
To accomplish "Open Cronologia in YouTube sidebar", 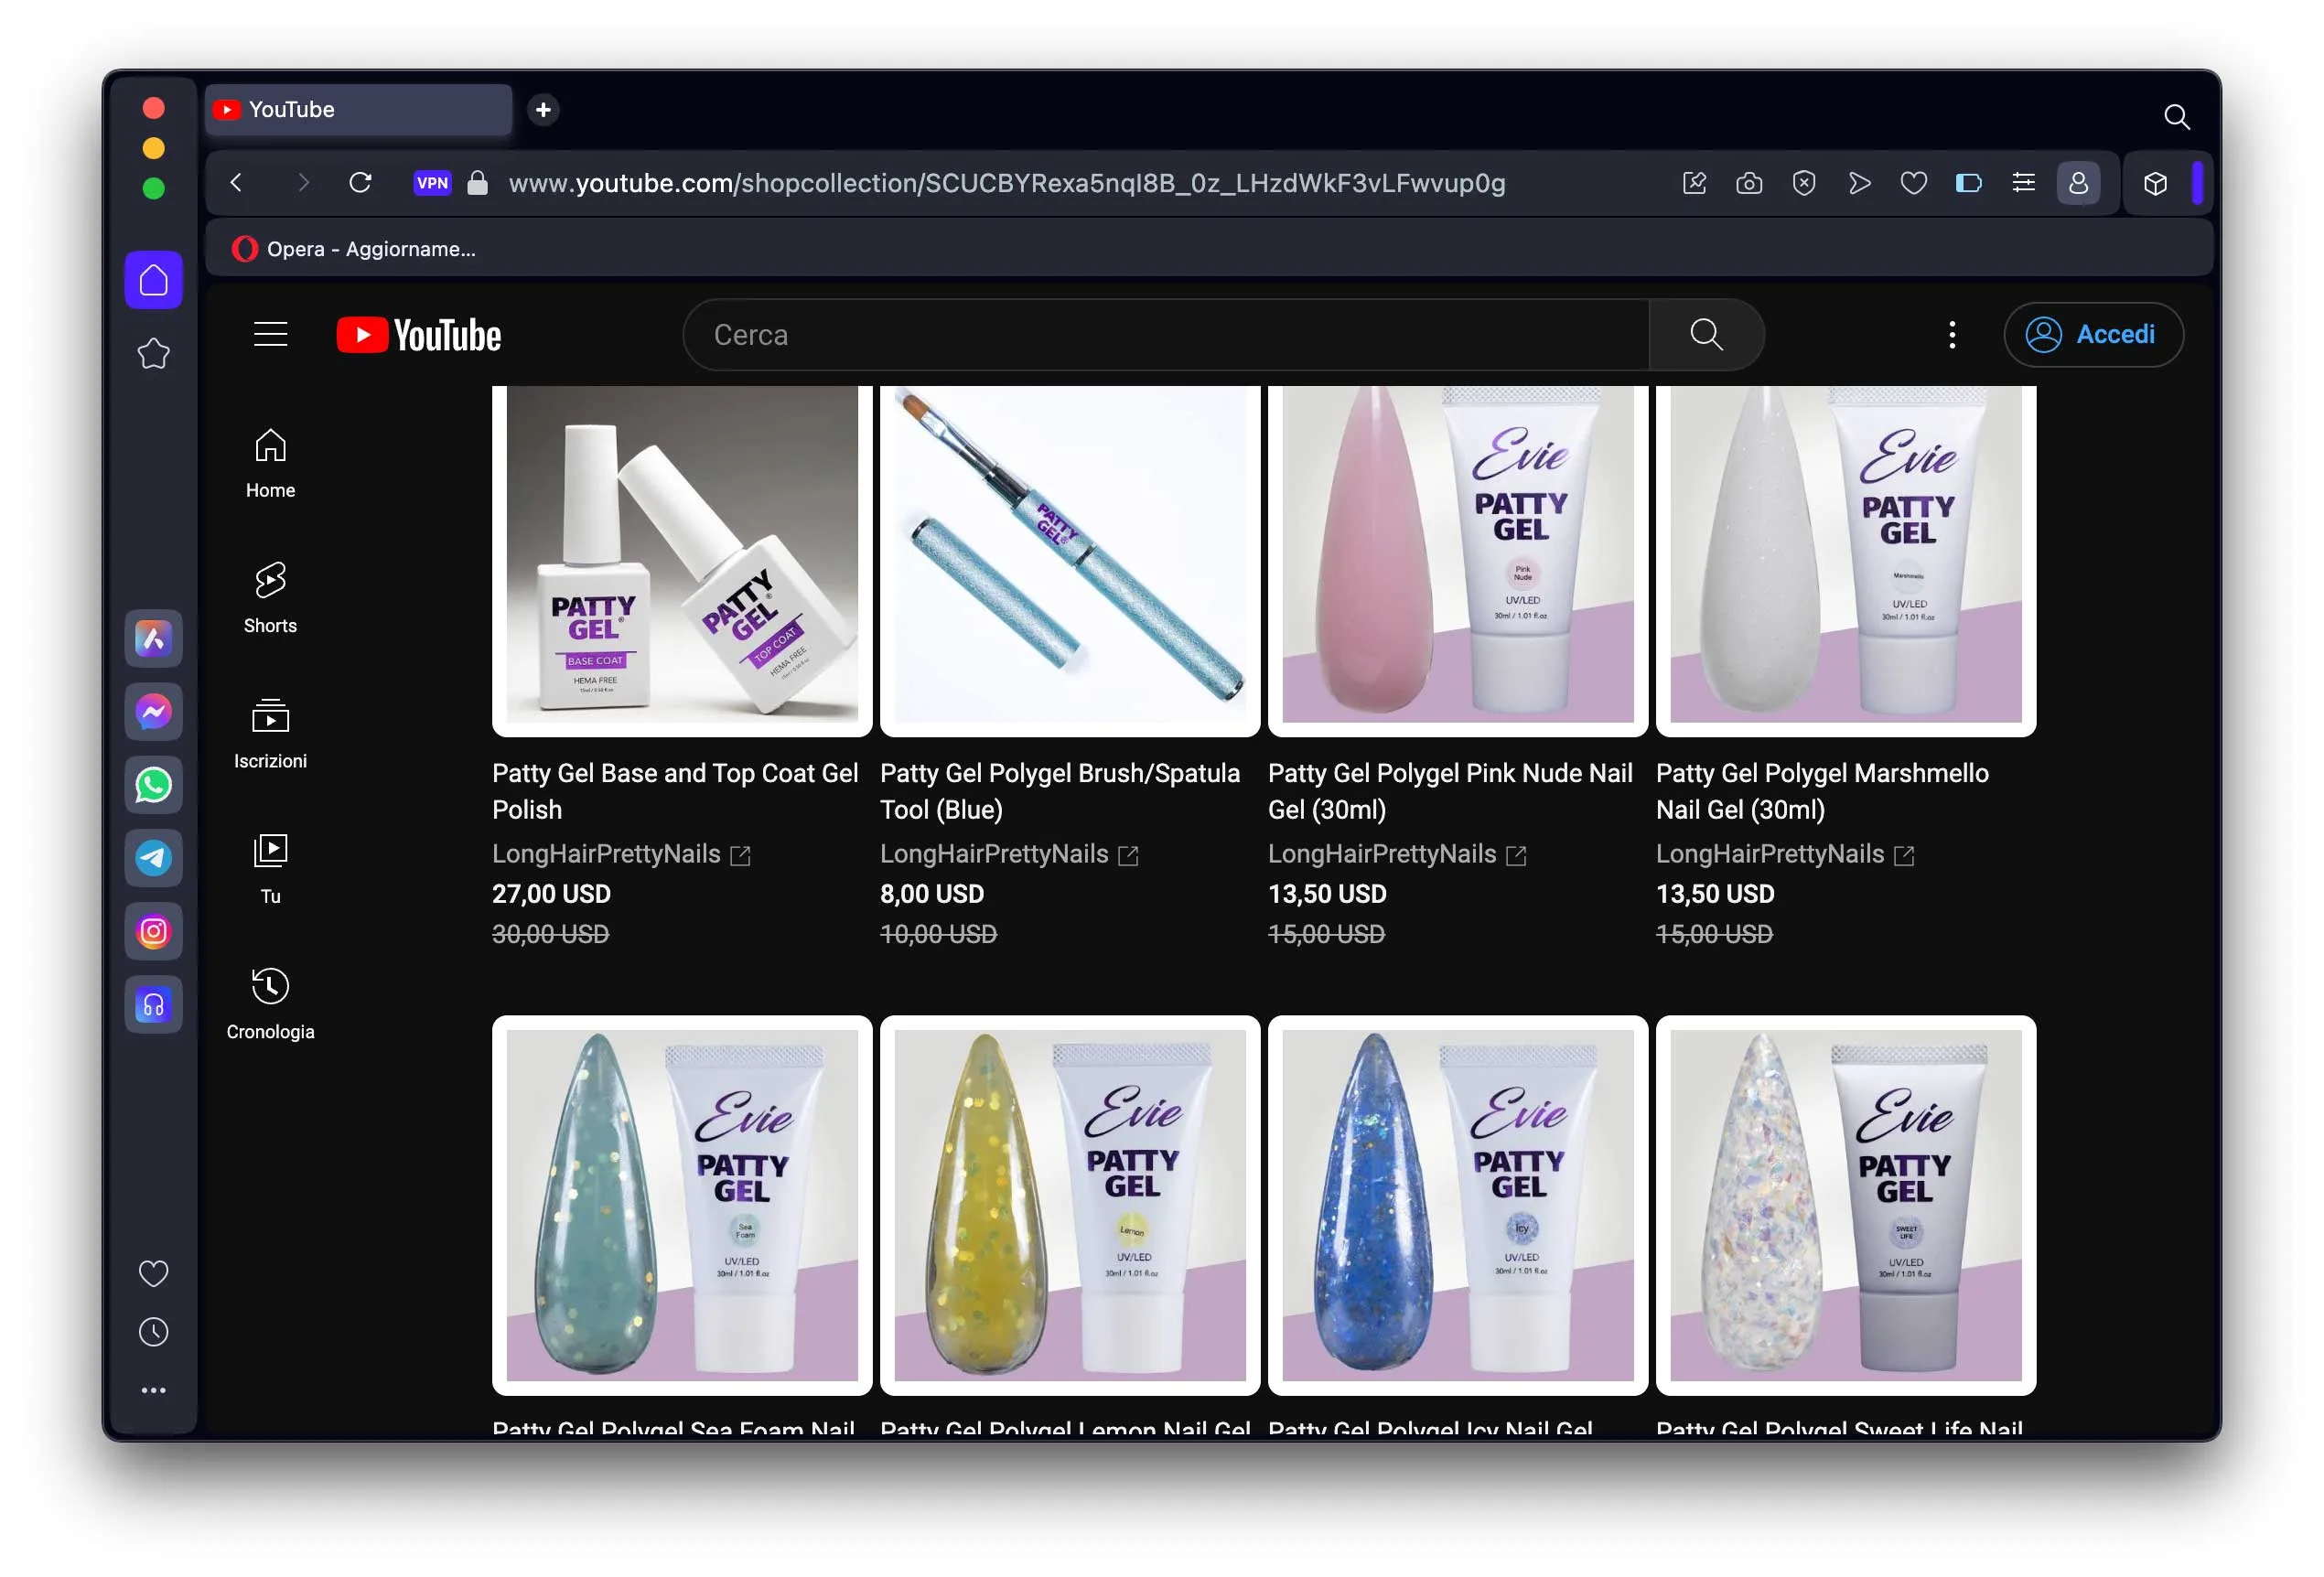I will click(x=270, y=1003).
